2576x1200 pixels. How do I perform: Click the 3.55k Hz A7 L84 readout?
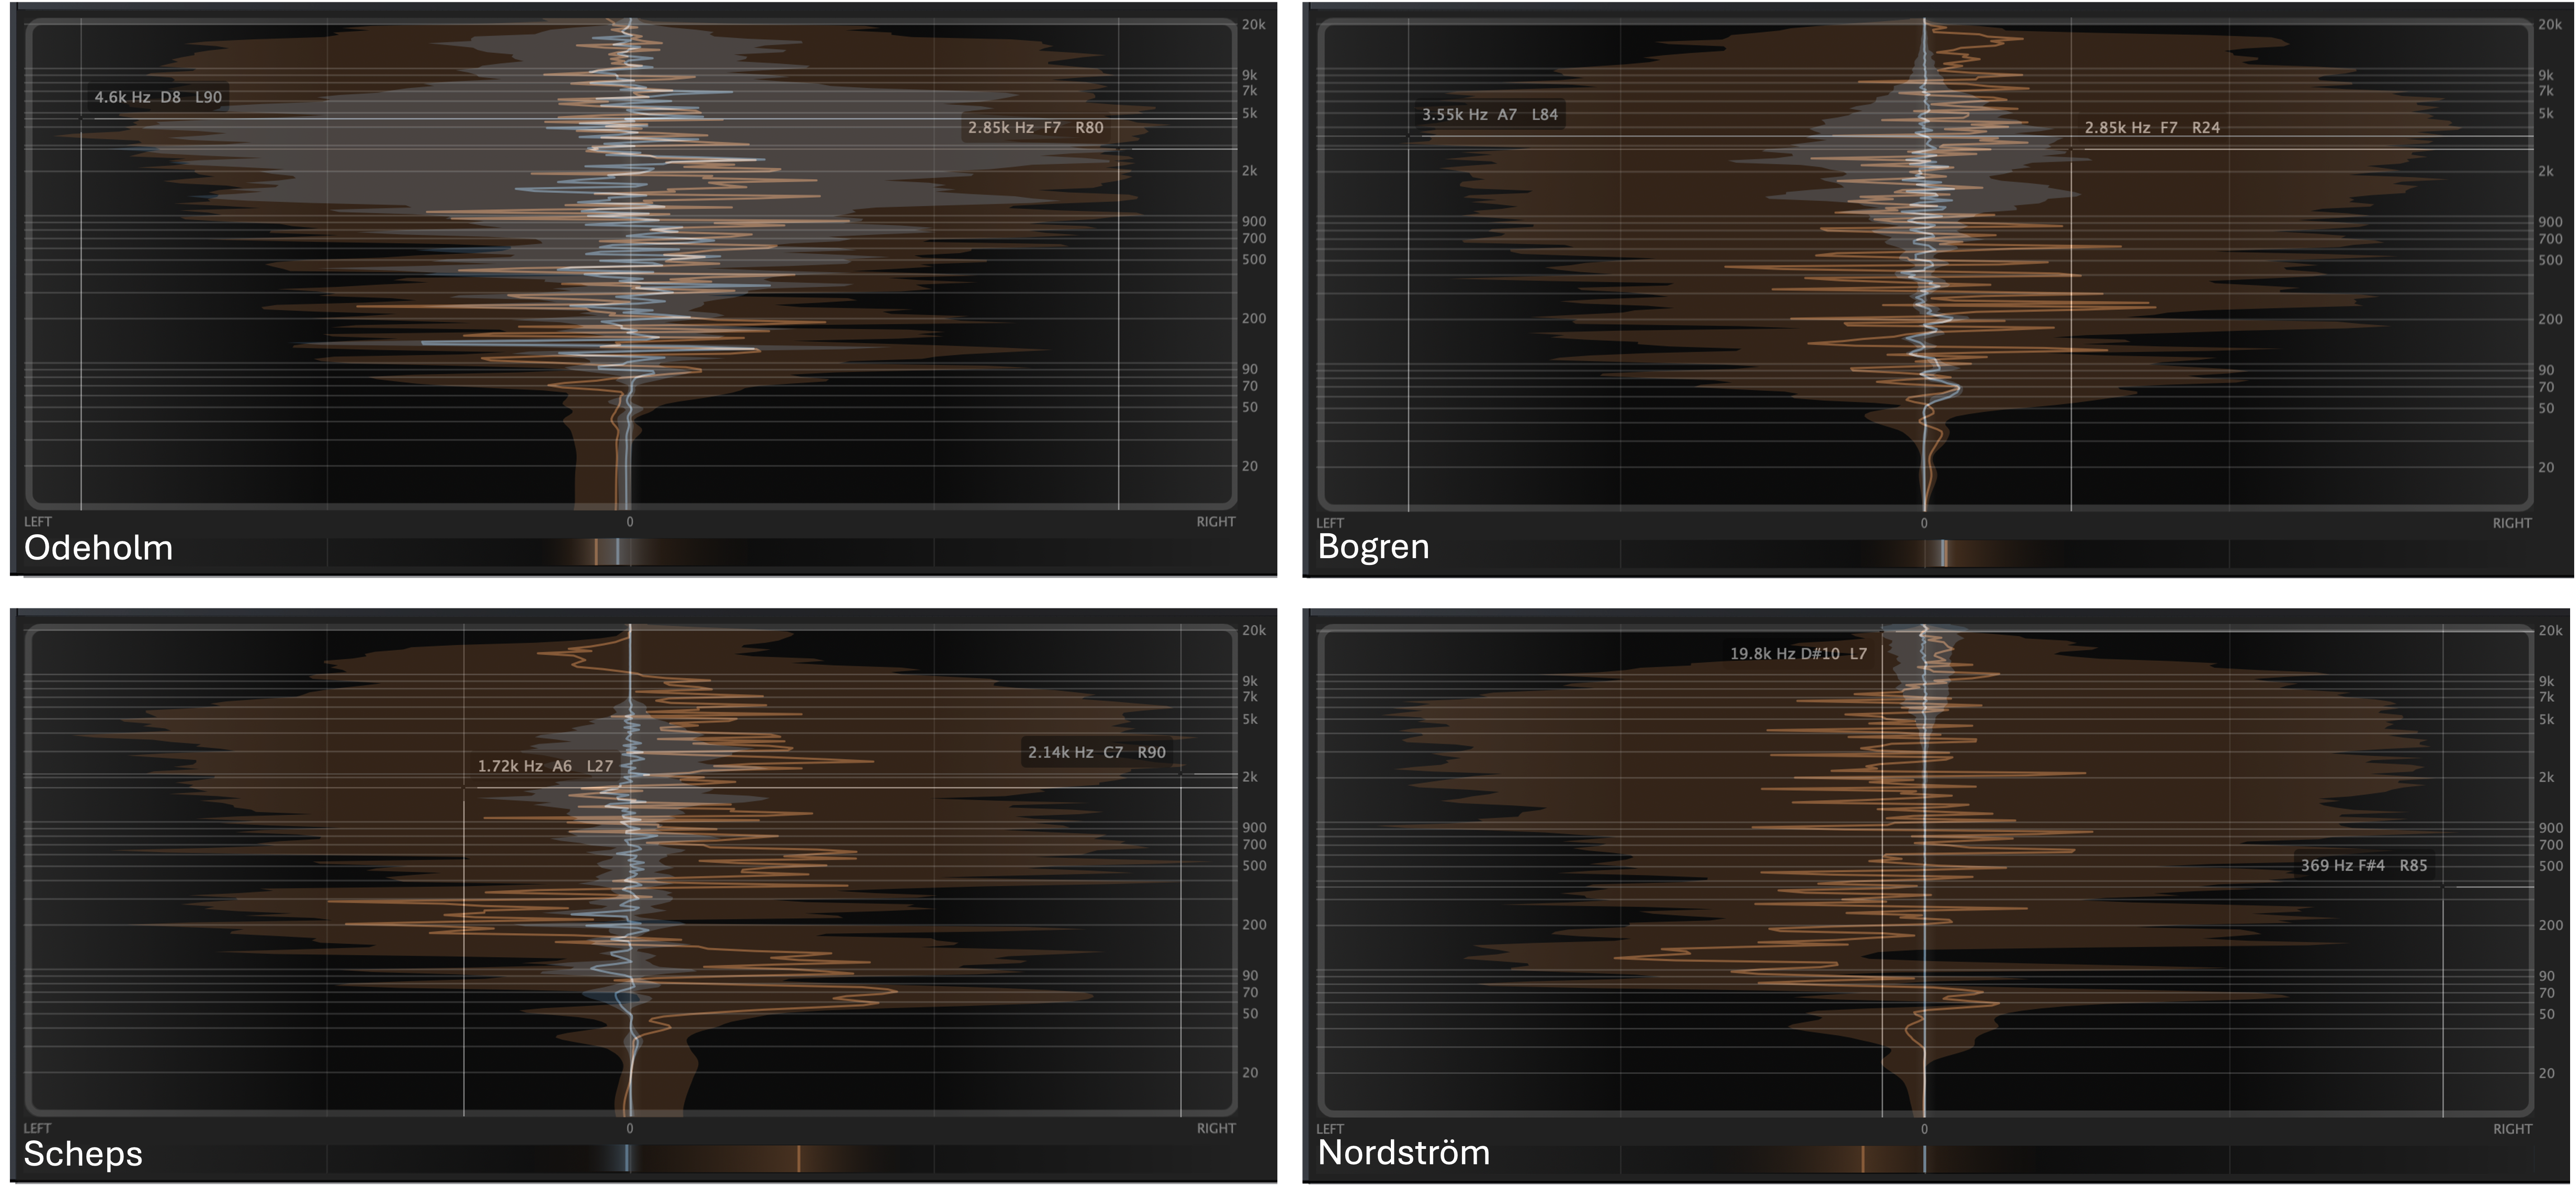tap(1490, 114)
